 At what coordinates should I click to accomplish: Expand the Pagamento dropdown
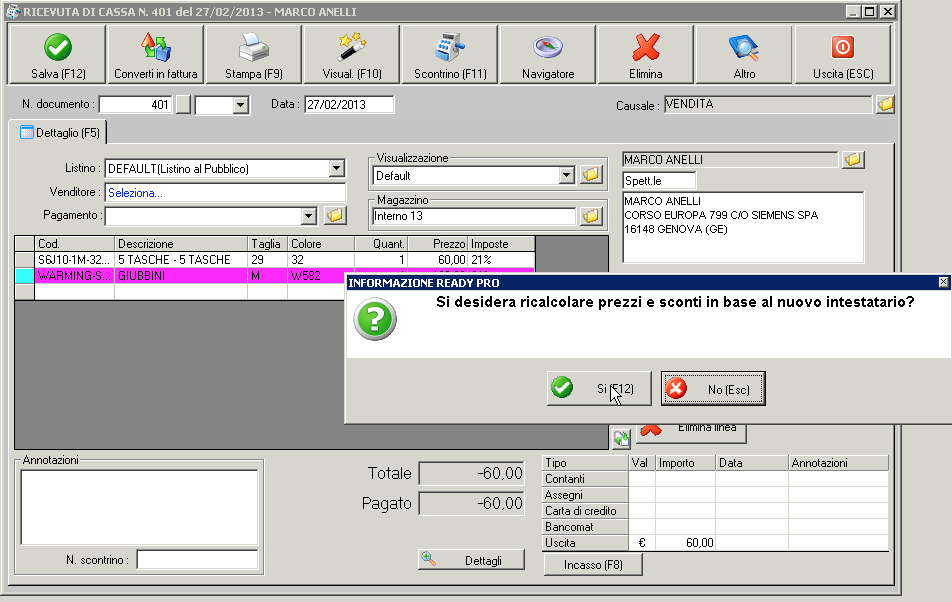click(308, 215)
